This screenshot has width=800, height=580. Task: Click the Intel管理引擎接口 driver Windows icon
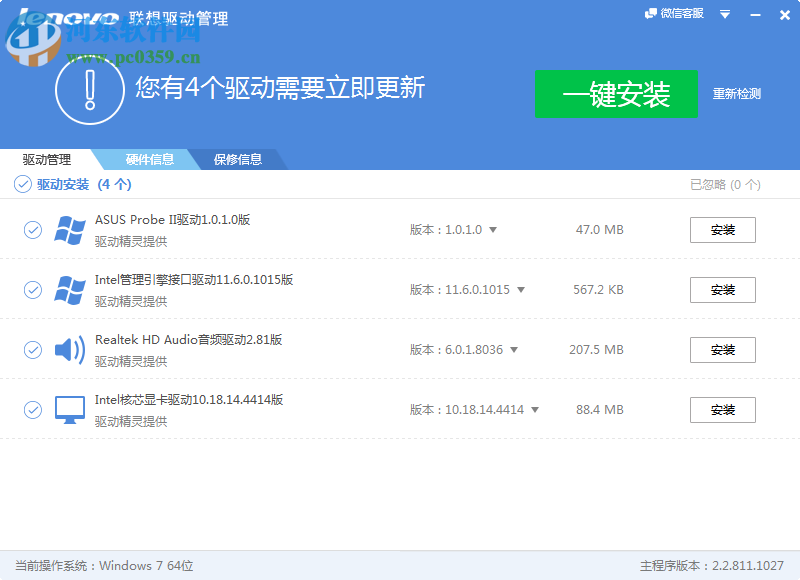[x=70, y=290]
